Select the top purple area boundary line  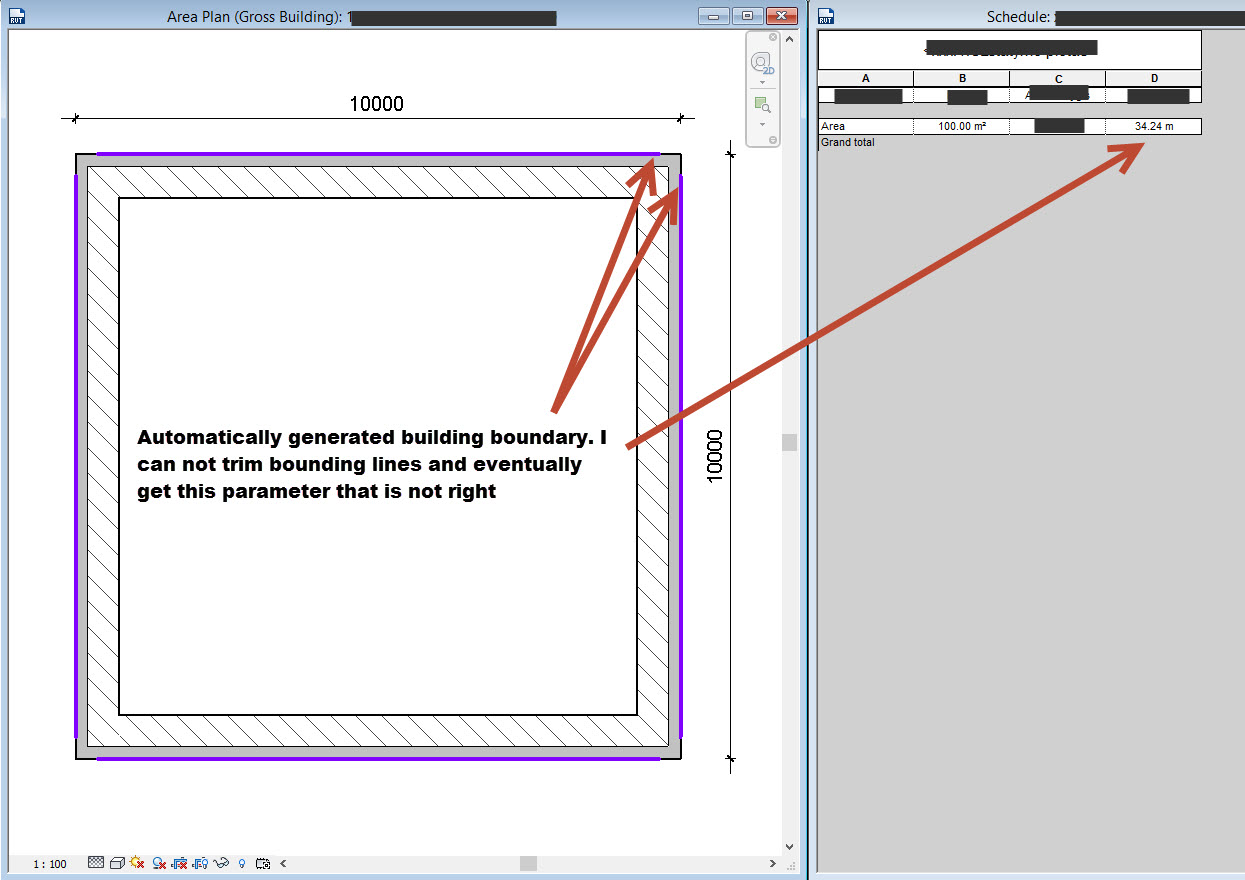(x=378, y=154)
